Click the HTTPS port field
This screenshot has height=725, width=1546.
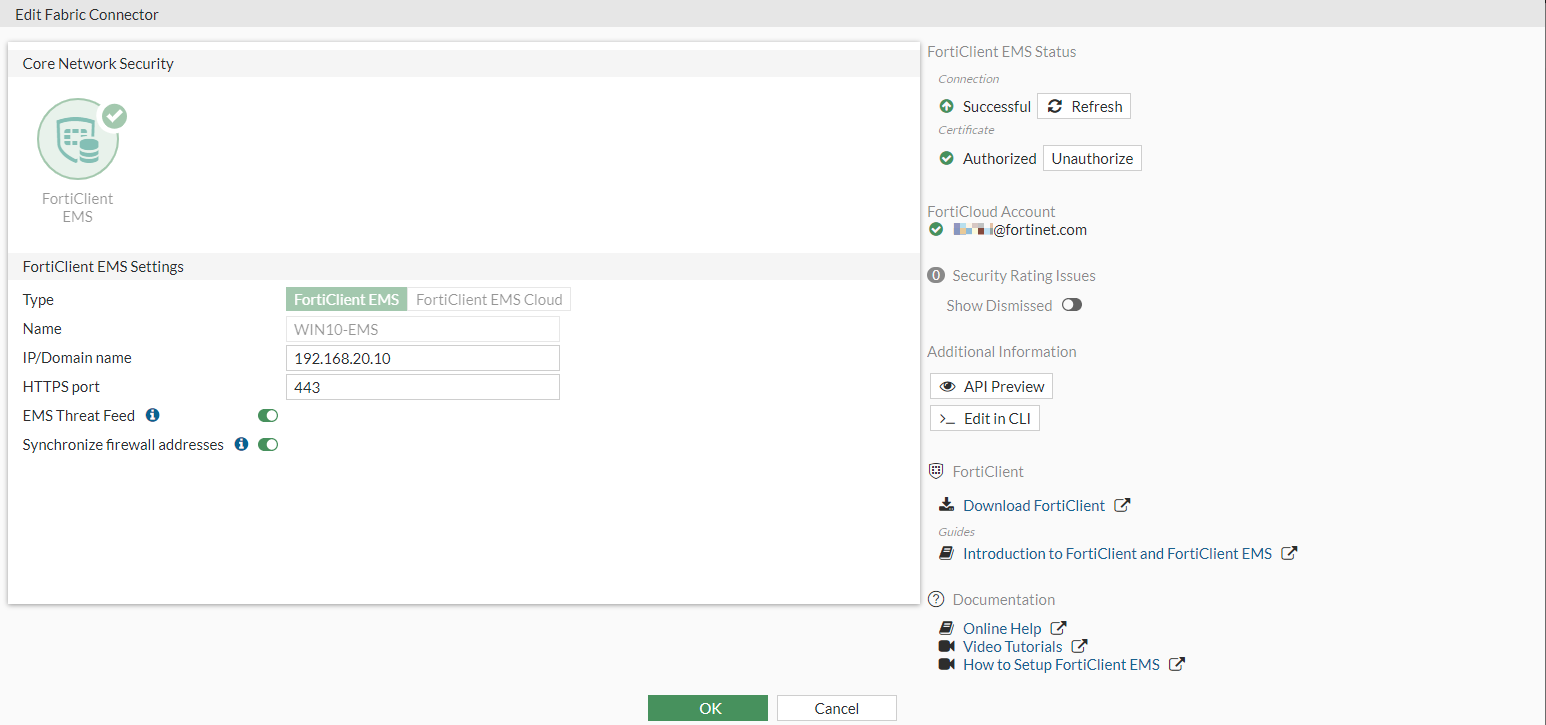[x=422, y=386]
